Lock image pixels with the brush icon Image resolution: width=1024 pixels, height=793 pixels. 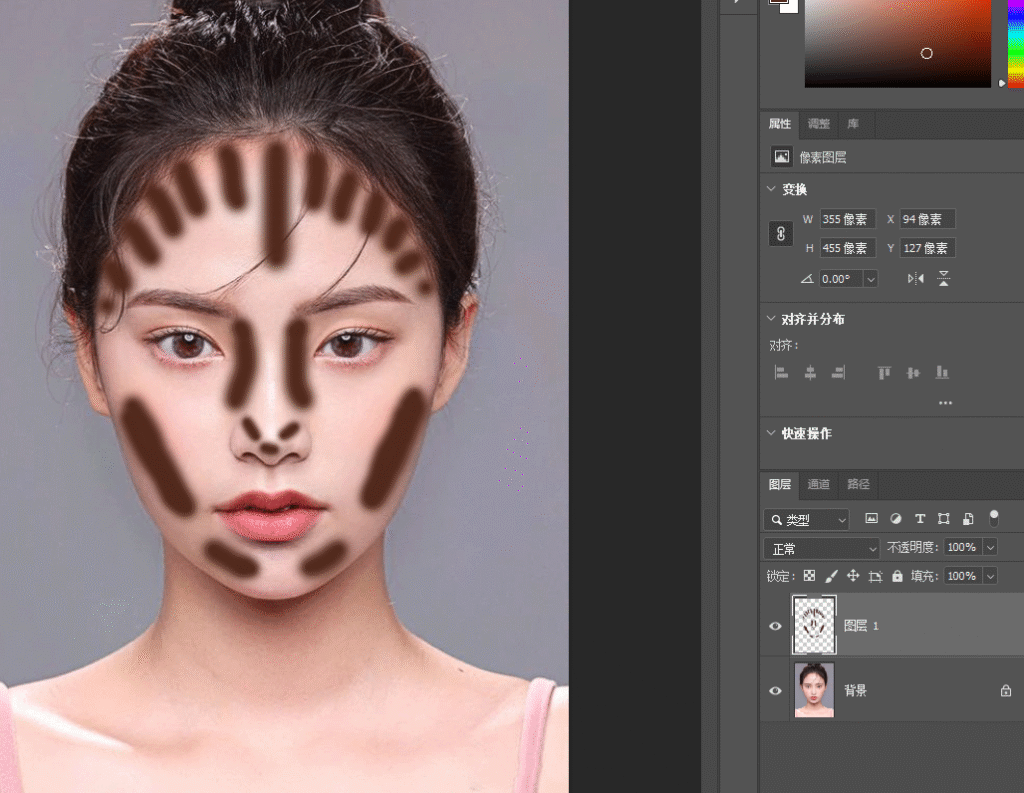[831, 576]
